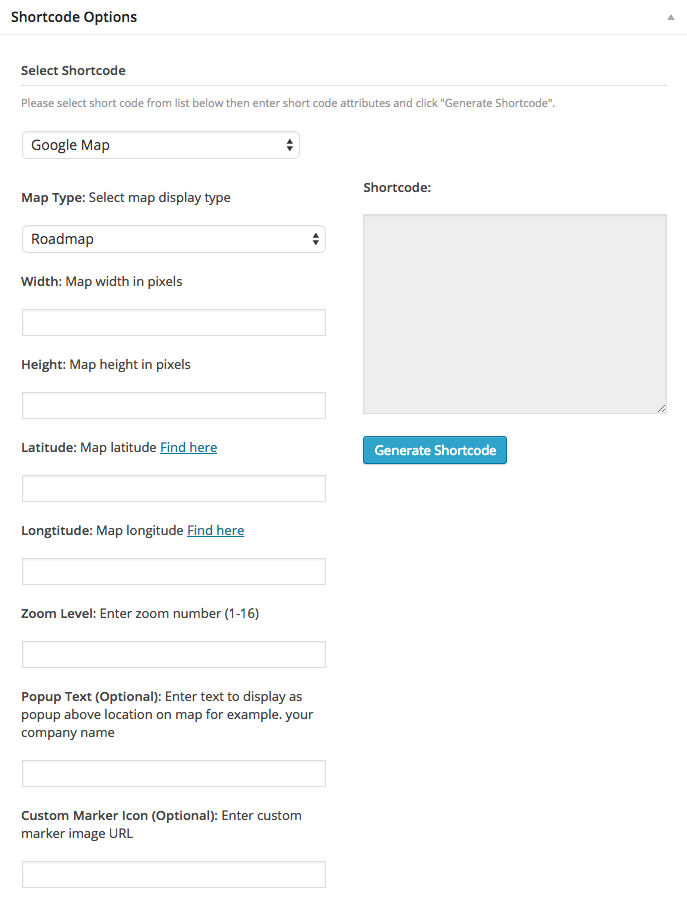Click the bold Map Type label

52,198
